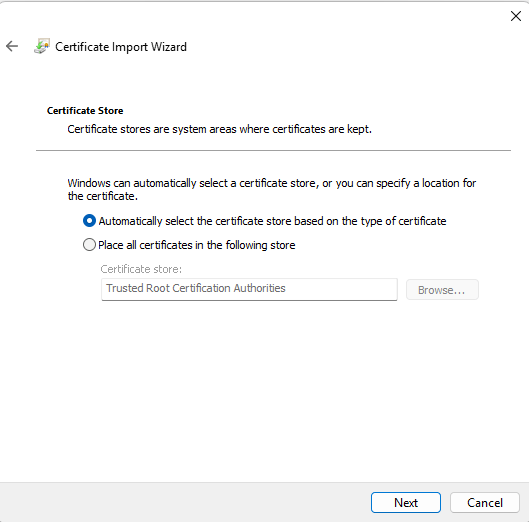529x522 pixels.
Task: Focus the Trusted Root Certification Authorities field
Action: 249,289
